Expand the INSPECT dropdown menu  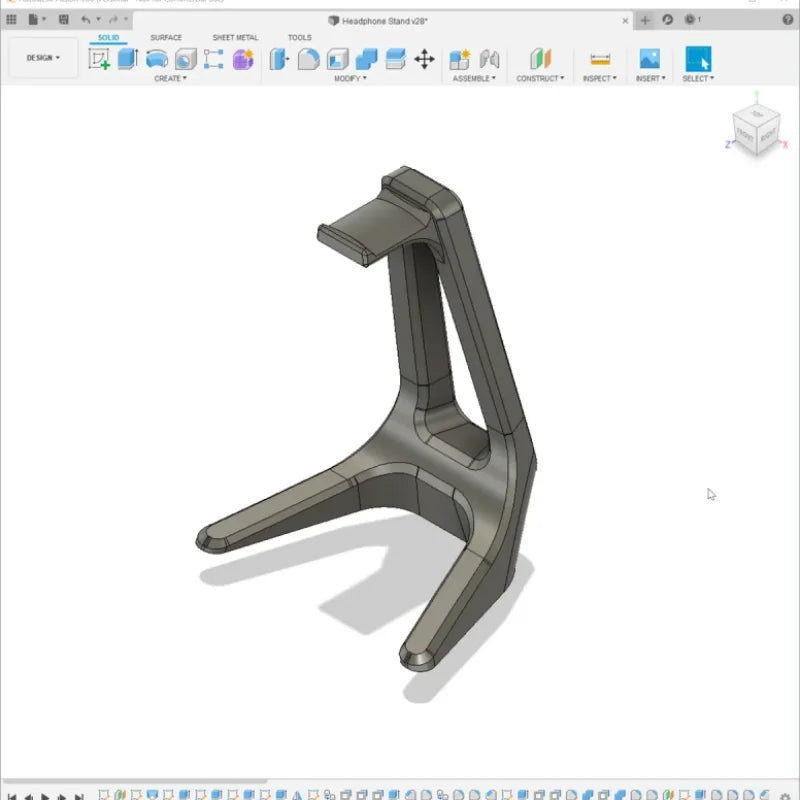coord(599,79)
